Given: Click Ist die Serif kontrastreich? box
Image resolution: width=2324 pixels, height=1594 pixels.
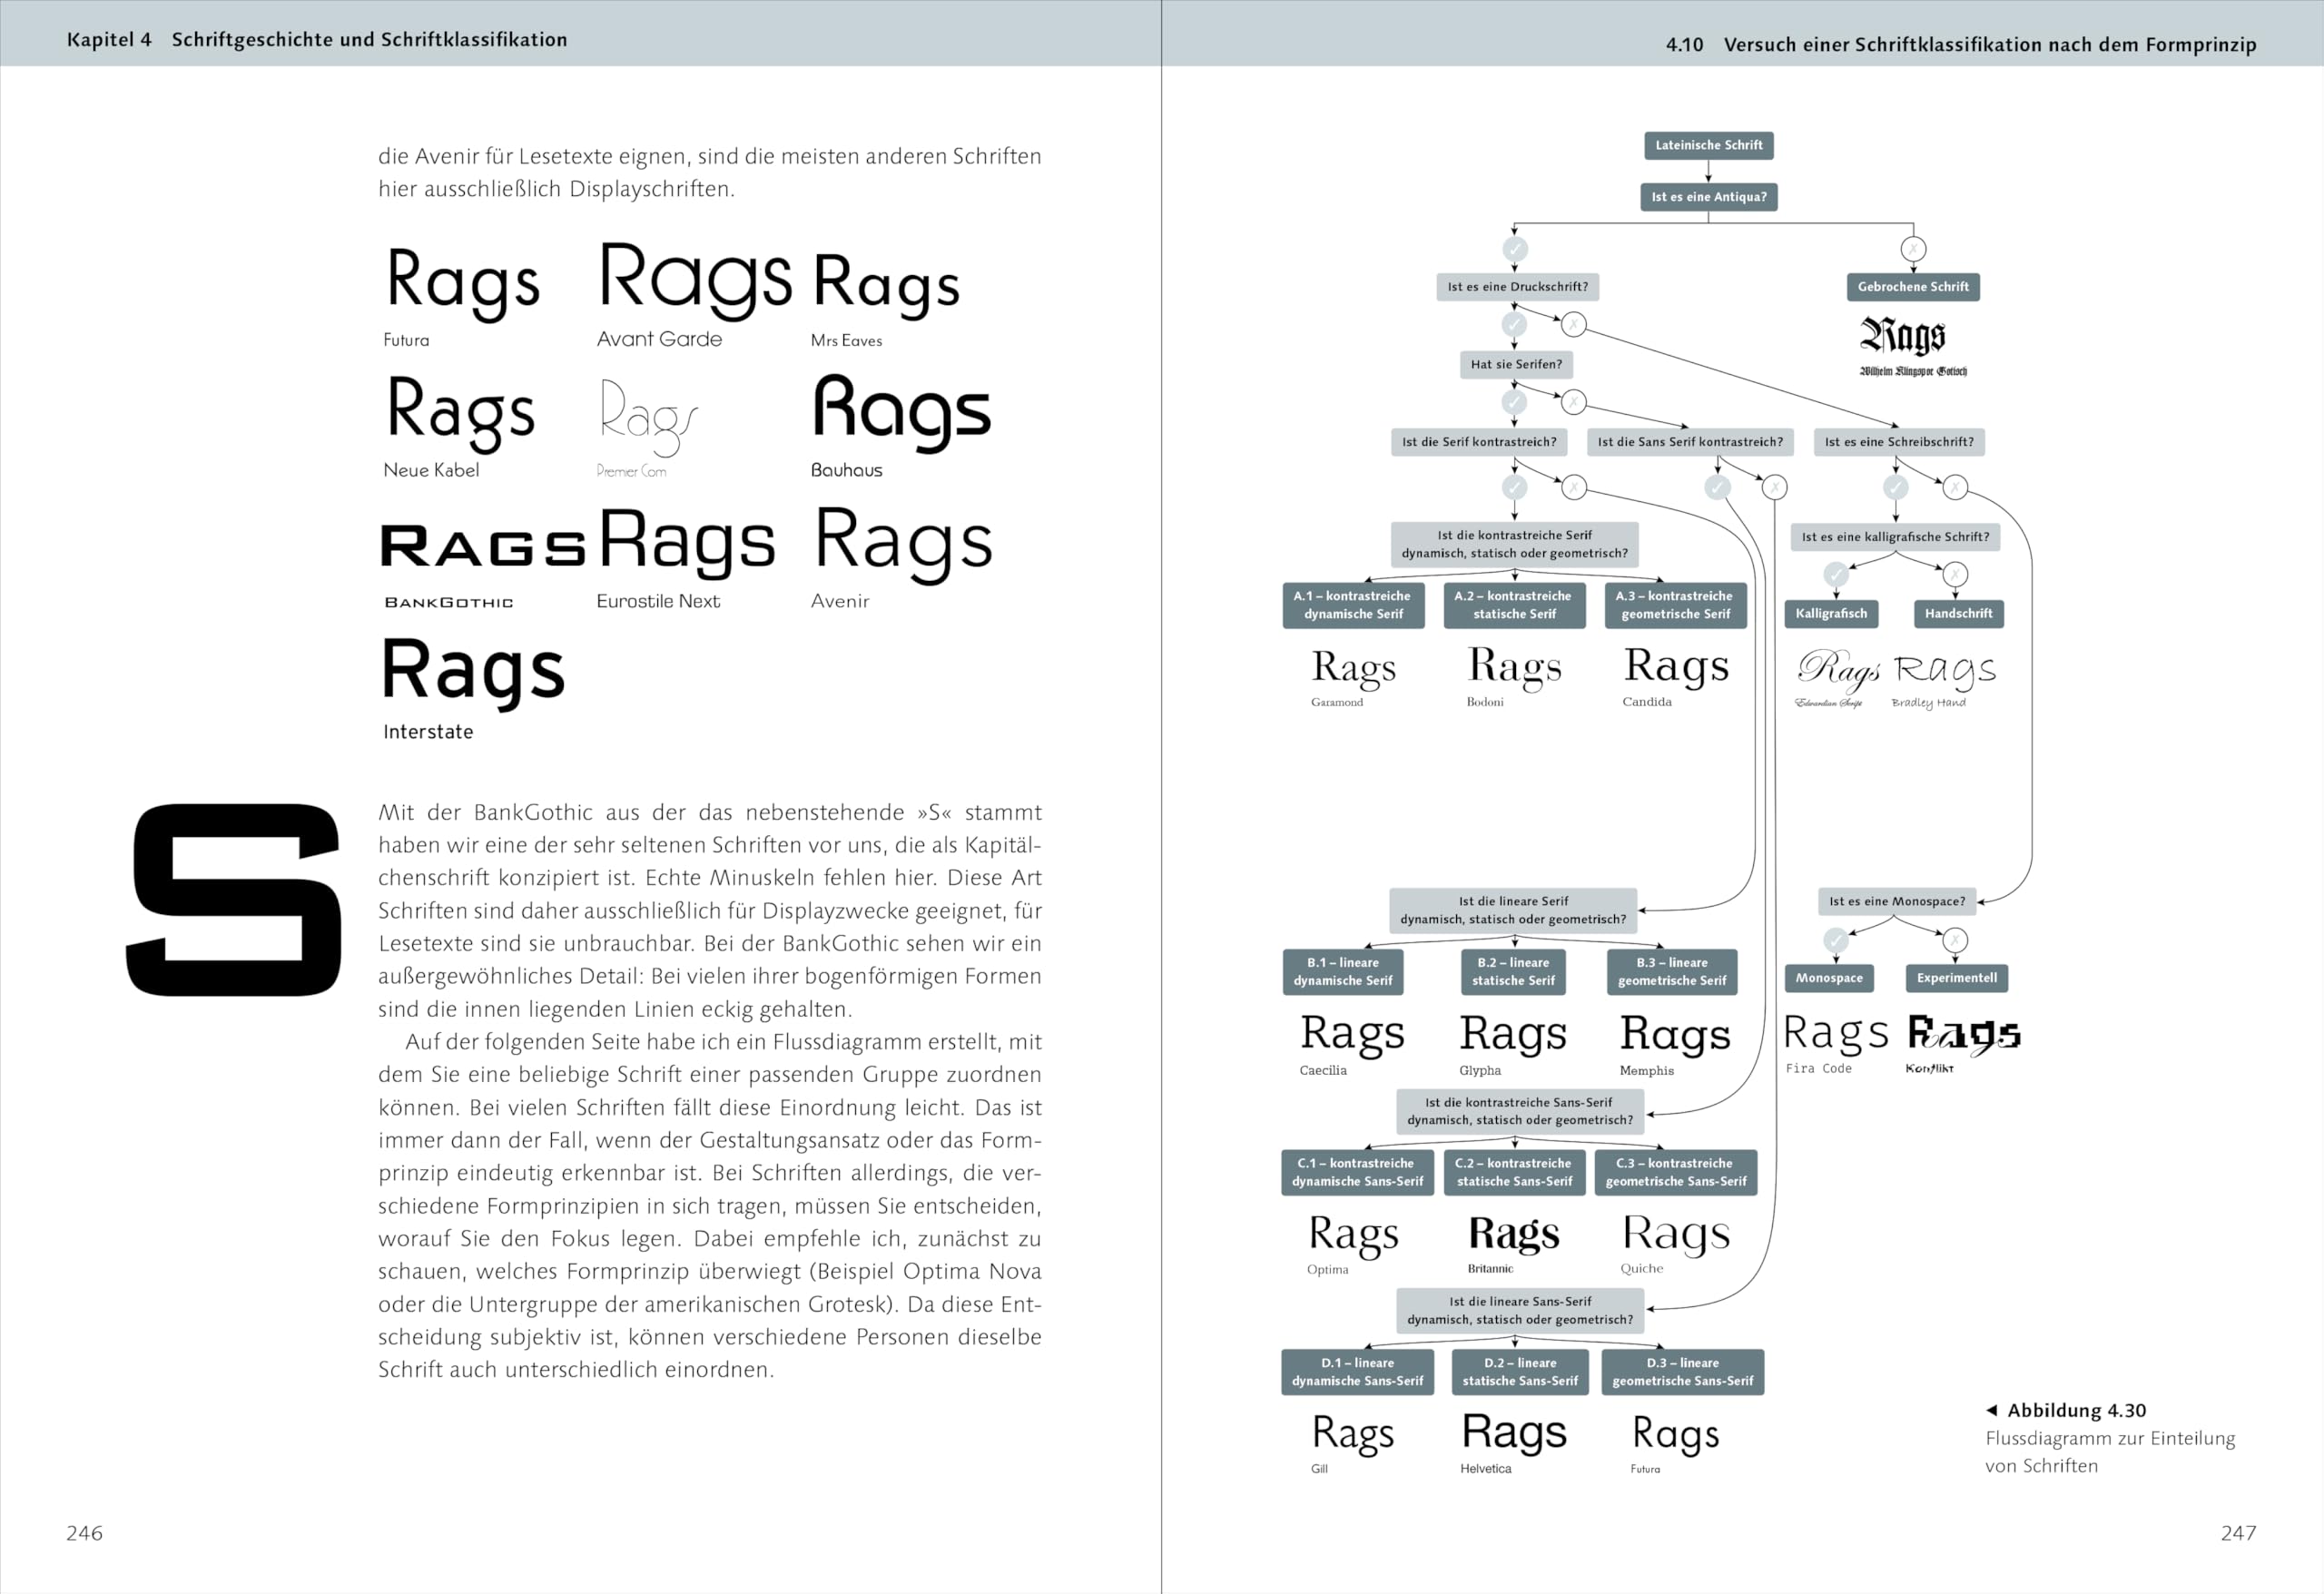Looking at the screenshot, I should [x=1479, y=442].
